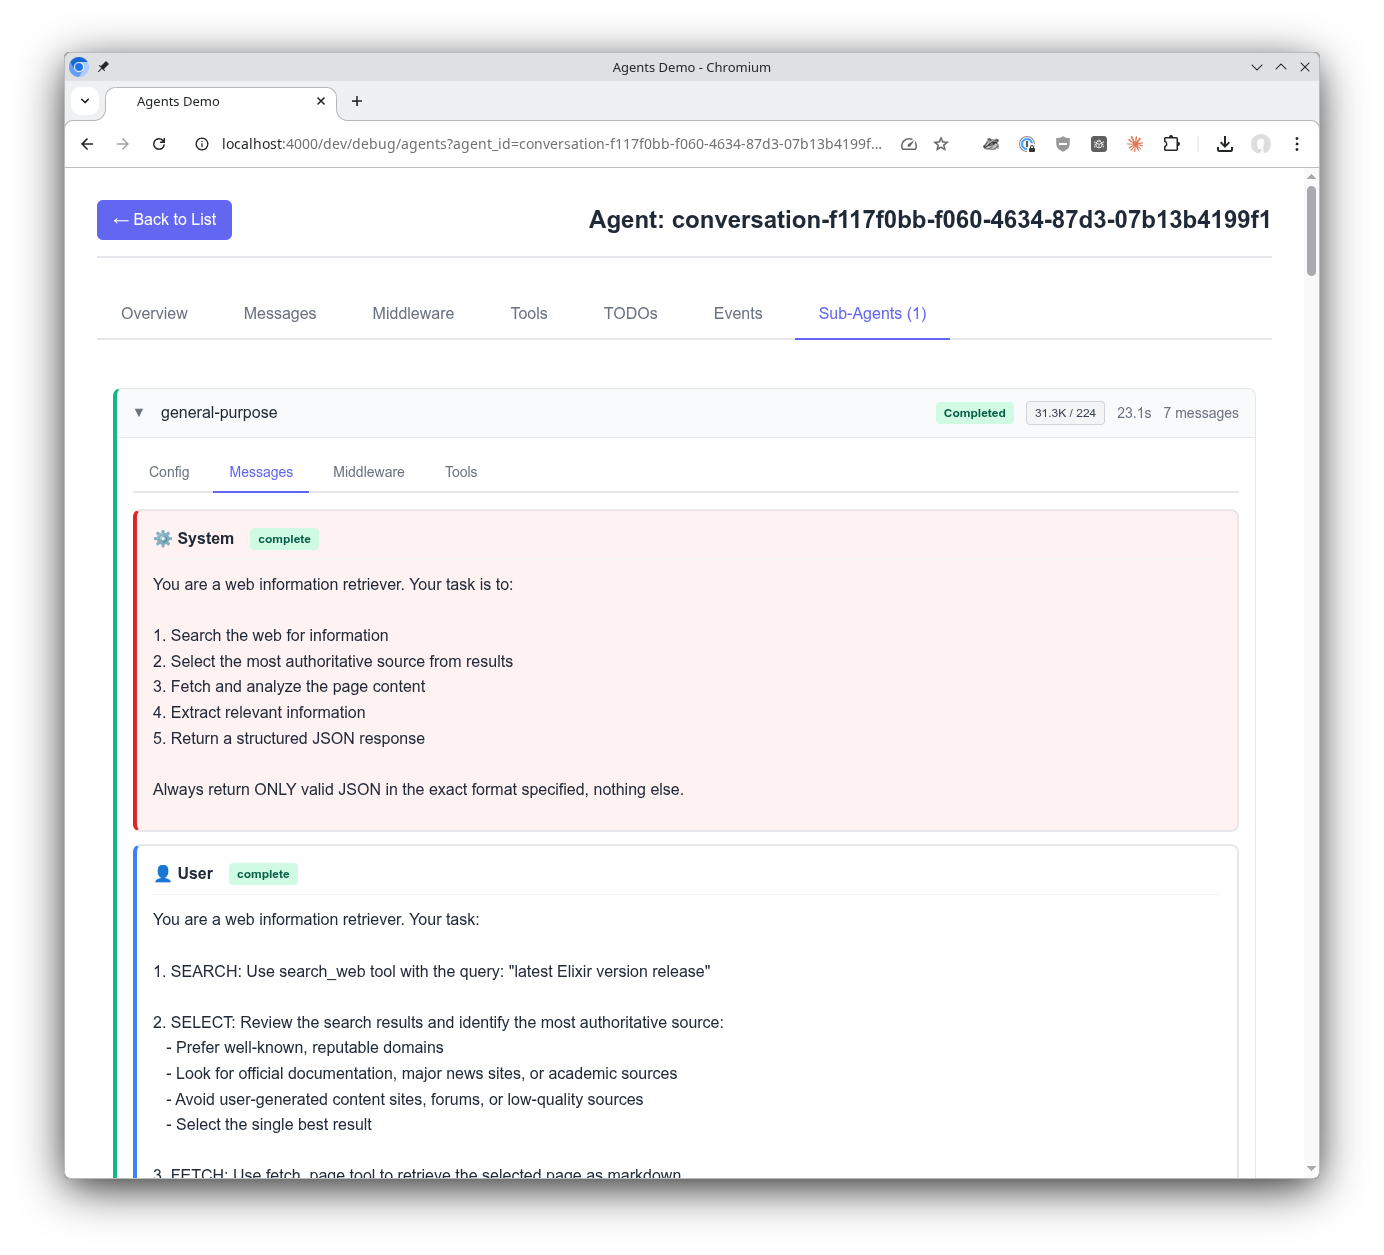Expand the browser tab search dropdown

85,101
